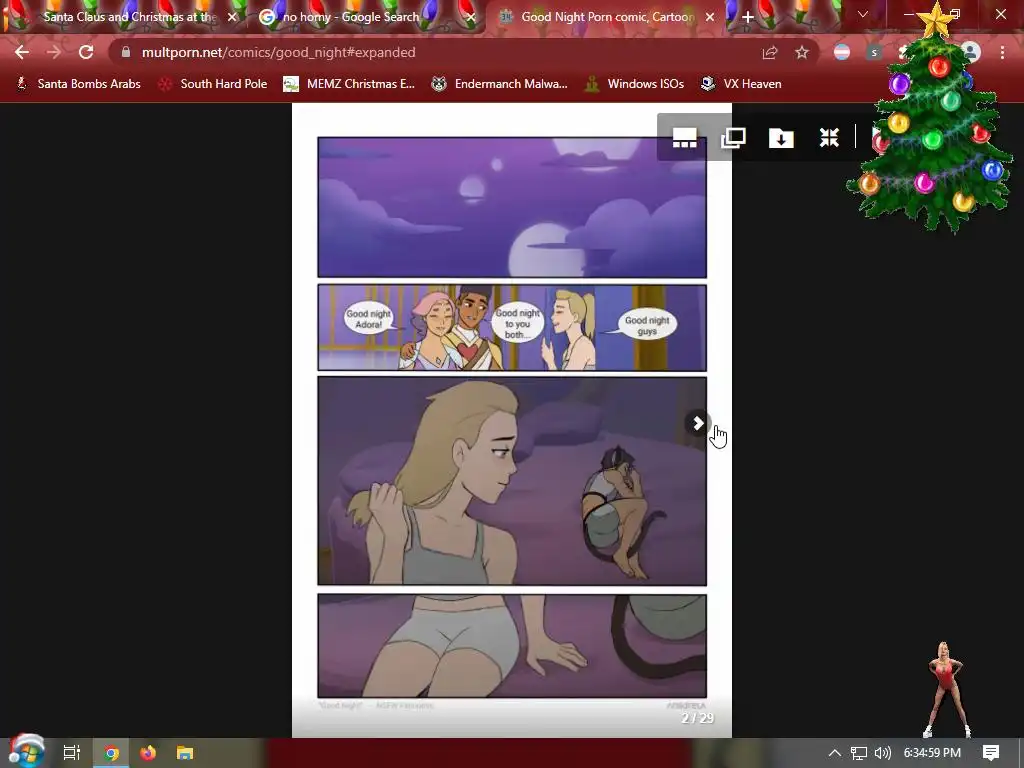The image size is (1024, 768).
Task: Bookmark this page with the star icon
Action: (802, 52)
